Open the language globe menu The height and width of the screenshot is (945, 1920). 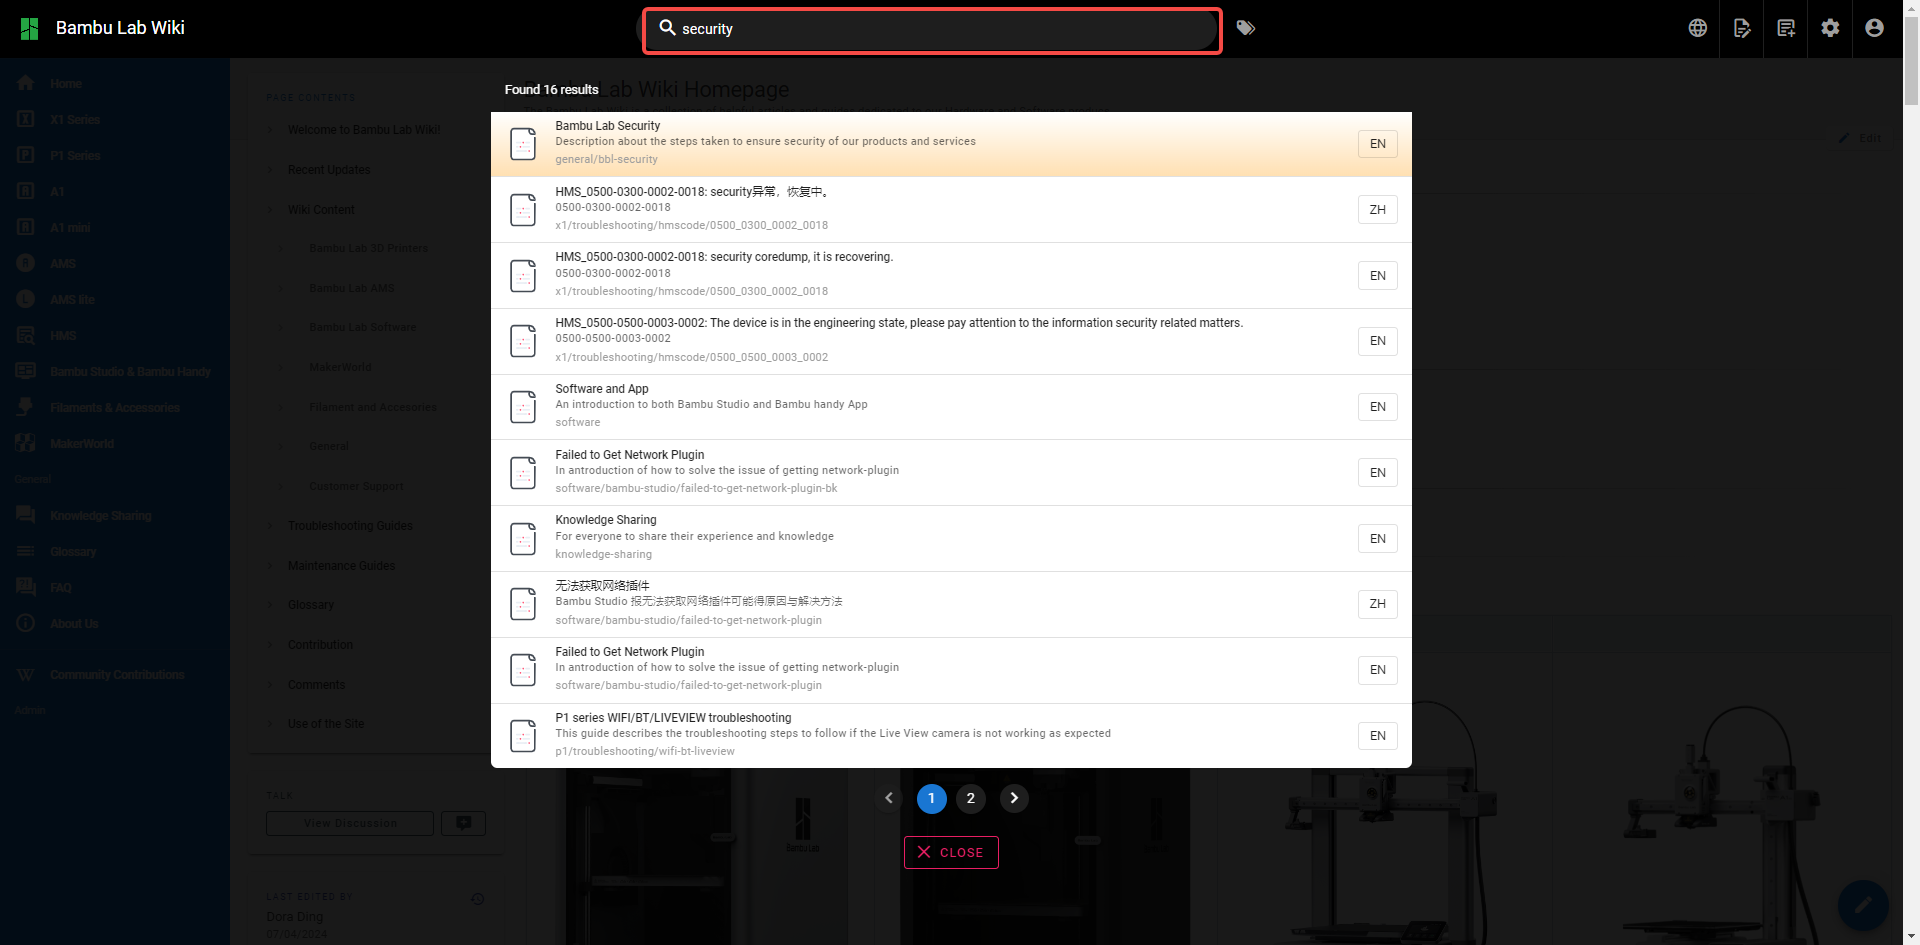(1698, 28)
